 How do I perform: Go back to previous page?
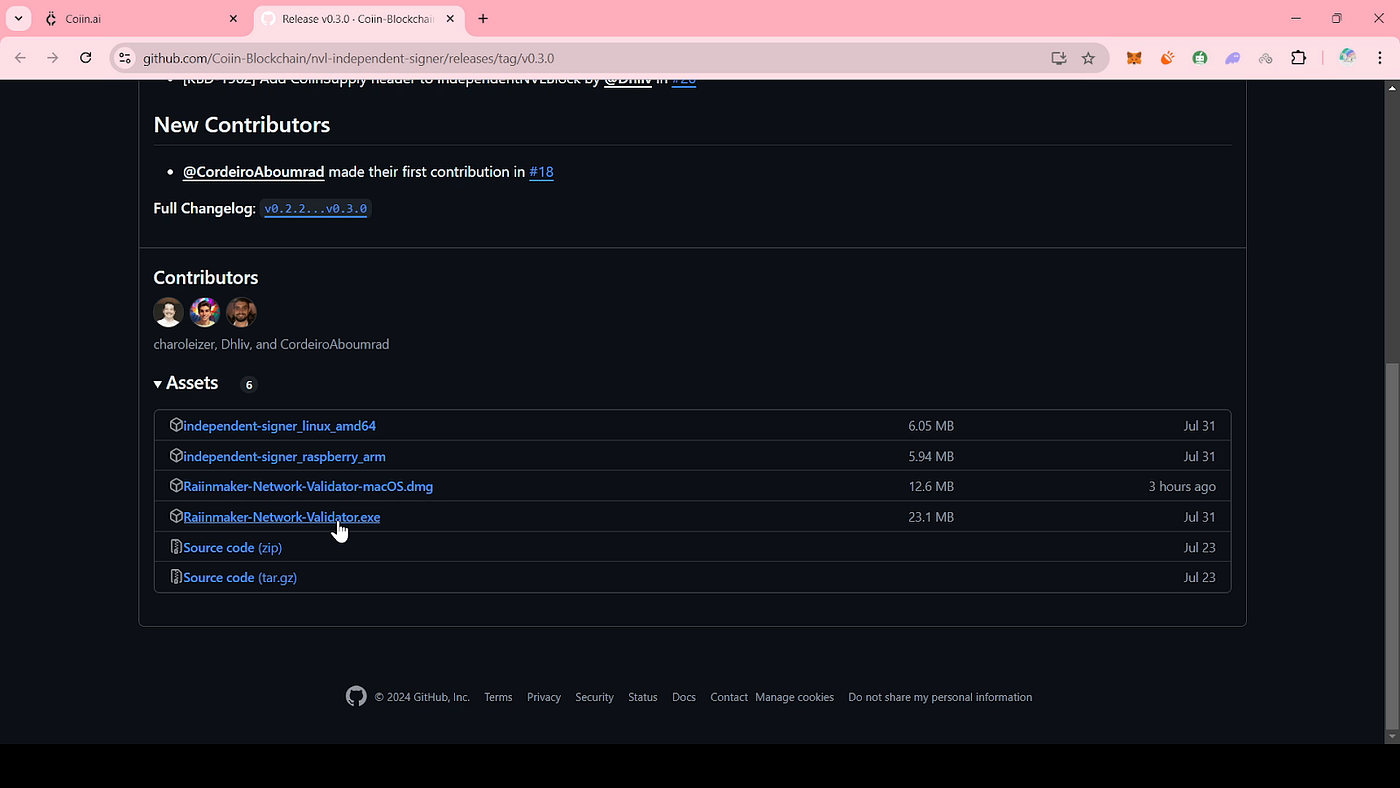21,58
